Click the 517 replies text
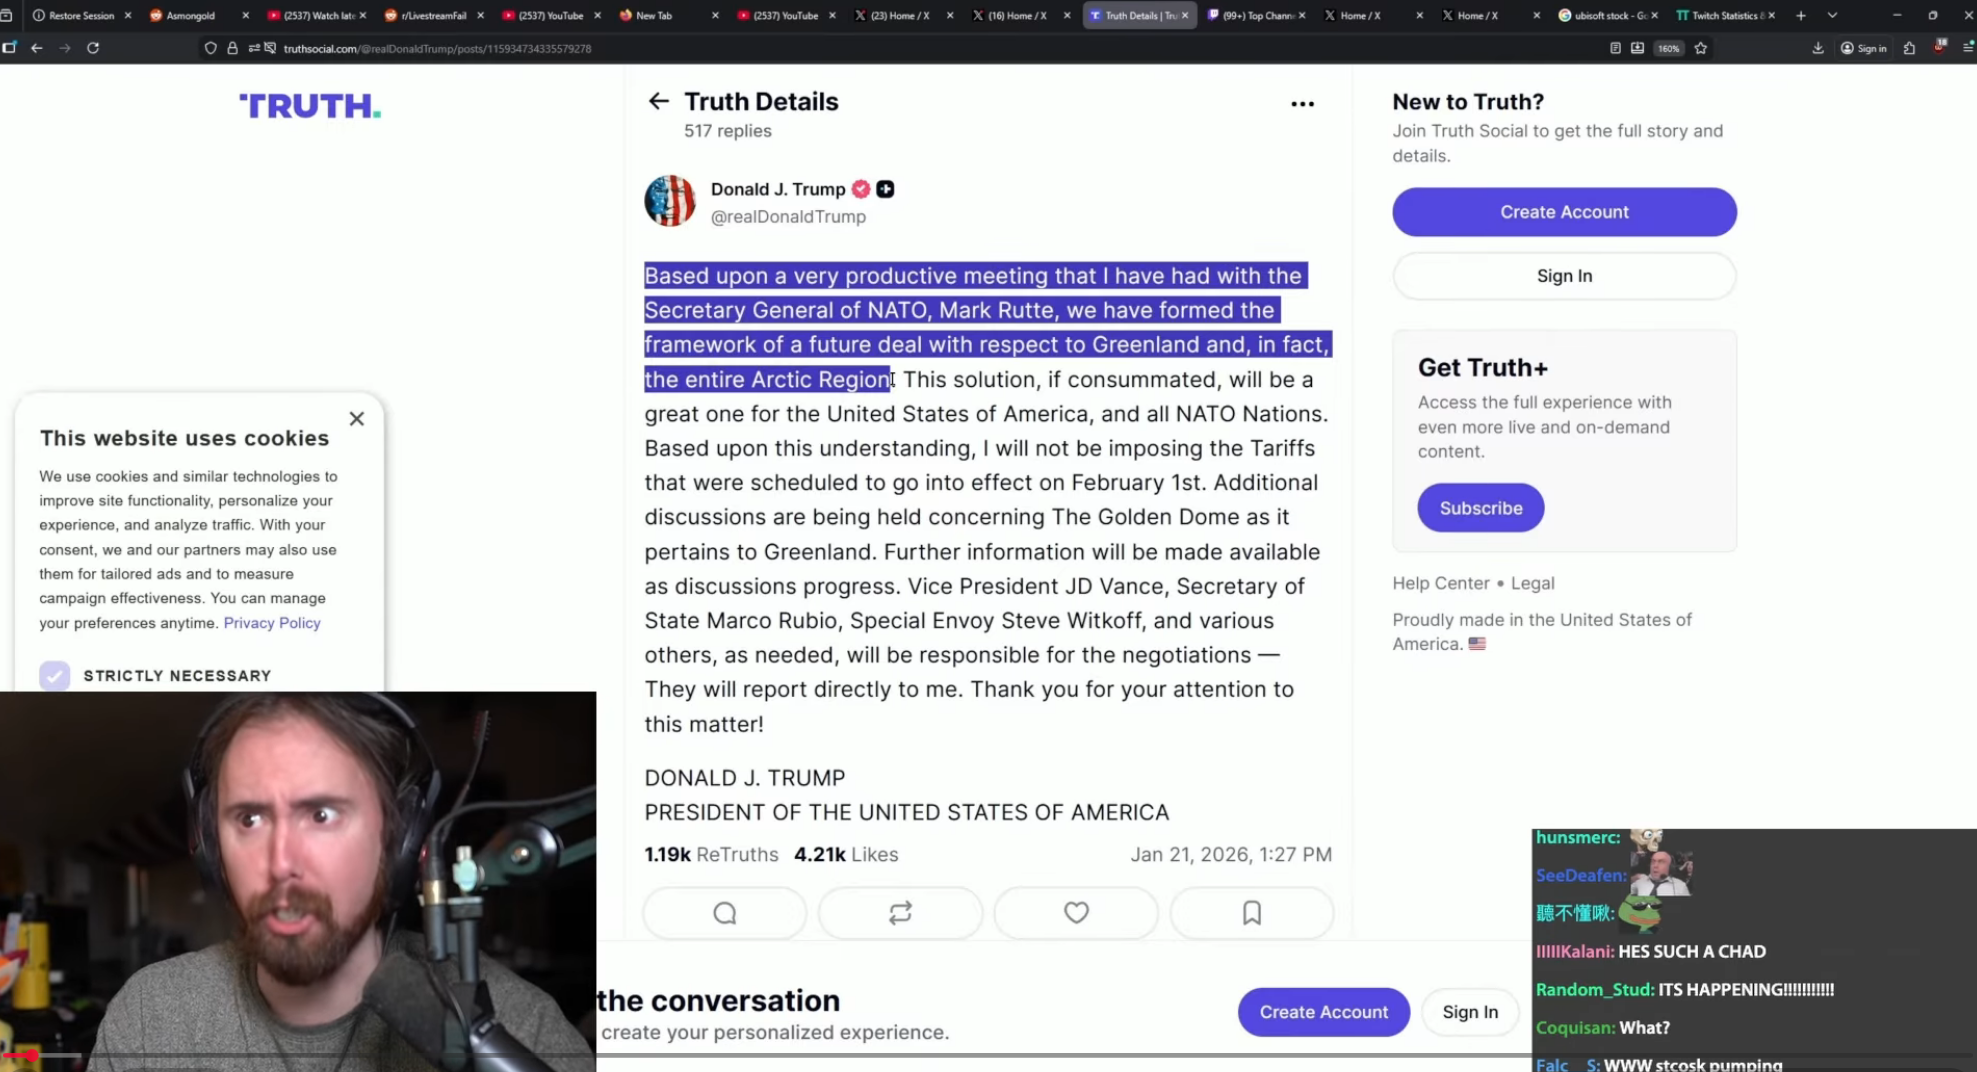 pos(727,131)
